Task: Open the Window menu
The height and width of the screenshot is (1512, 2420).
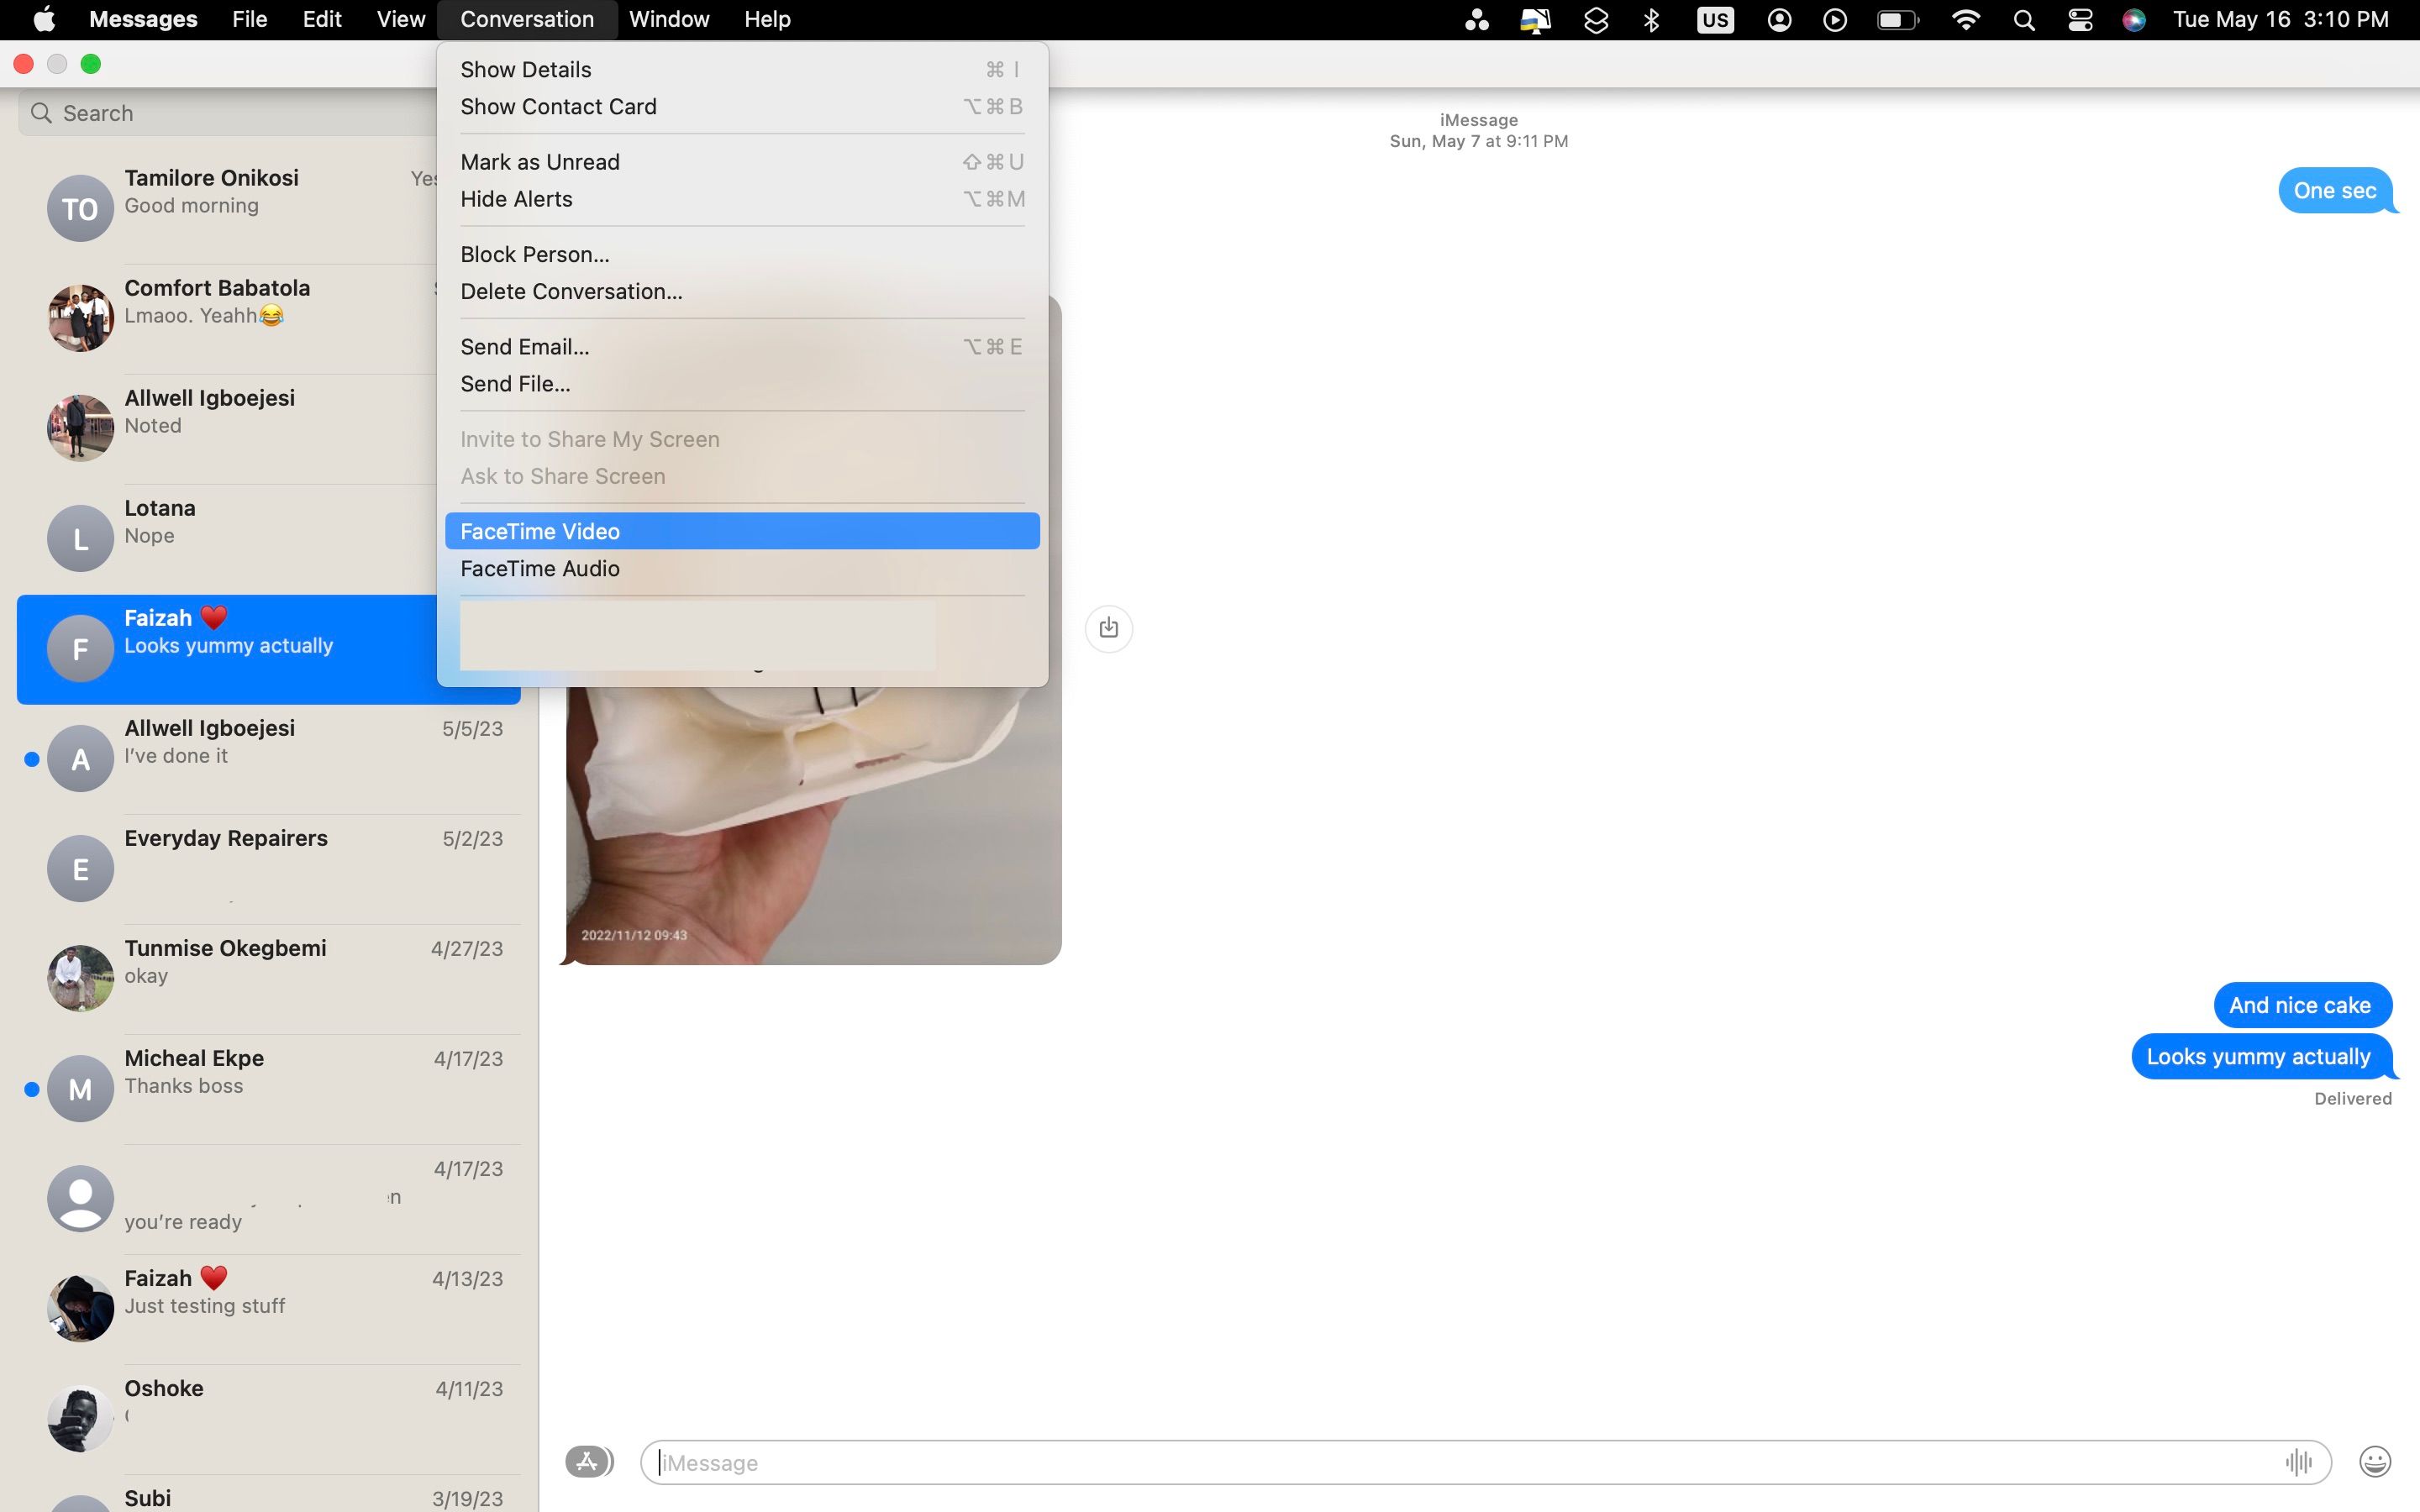Action: tap(669, 19)
